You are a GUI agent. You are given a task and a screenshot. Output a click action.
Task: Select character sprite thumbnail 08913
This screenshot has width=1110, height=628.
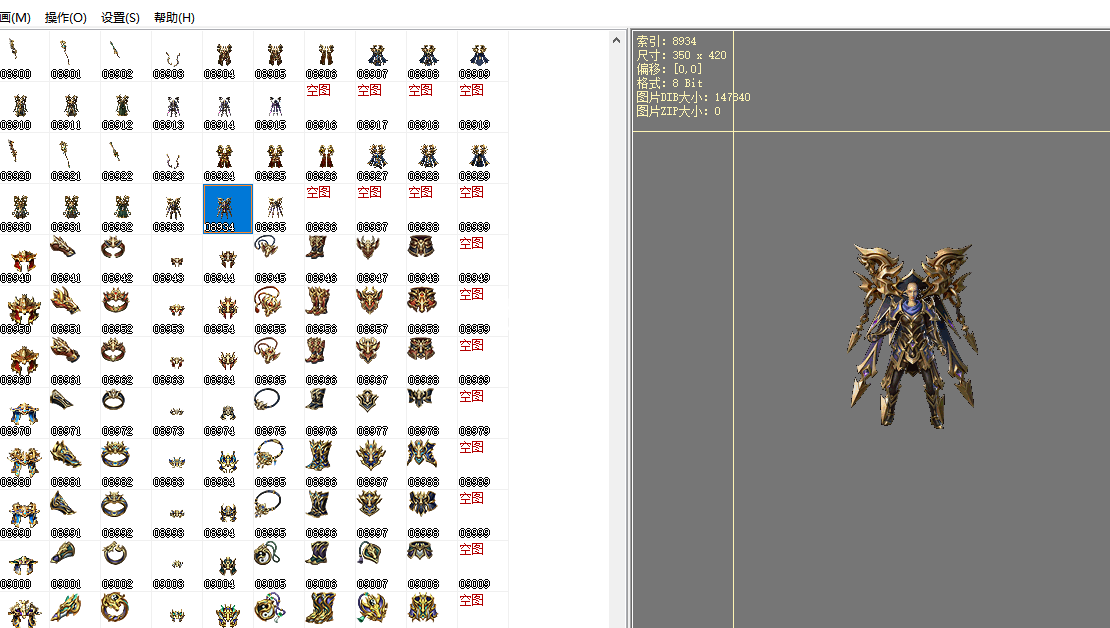168,106
